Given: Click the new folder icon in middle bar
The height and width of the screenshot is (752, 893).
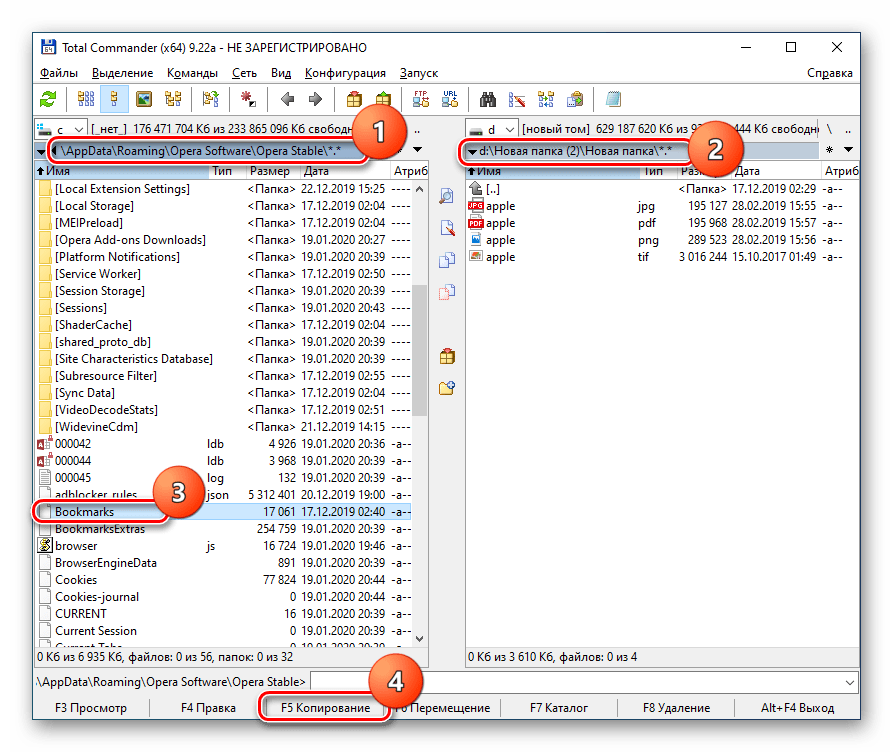Looking at the screenshot, I should coord(447,388).
